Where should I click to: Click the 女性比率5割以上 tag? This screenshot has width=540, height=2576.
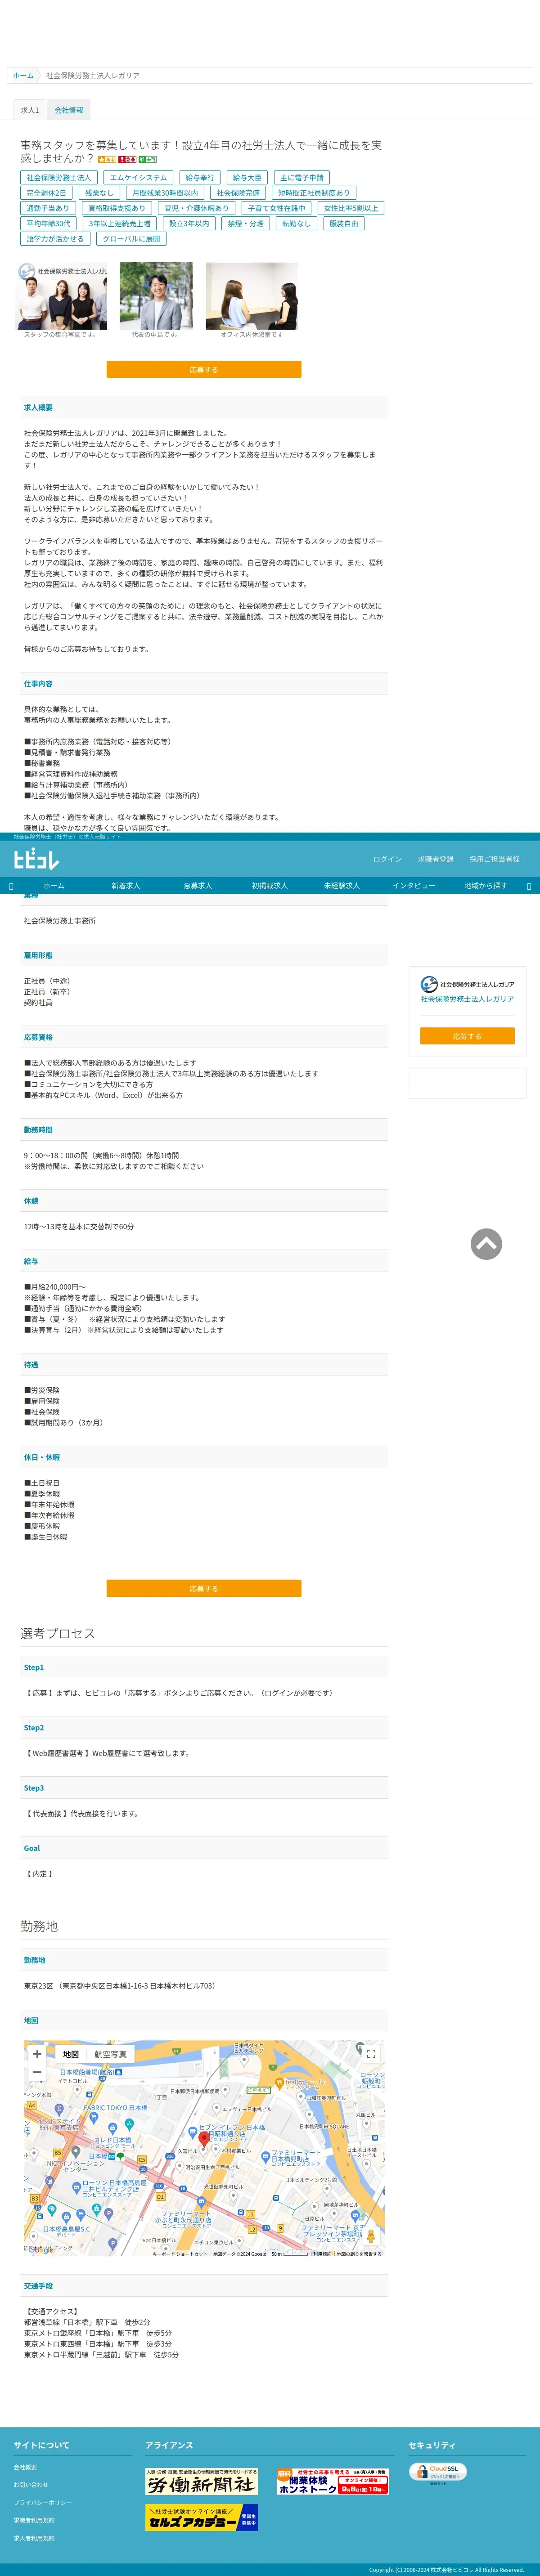tap(351, 208)
